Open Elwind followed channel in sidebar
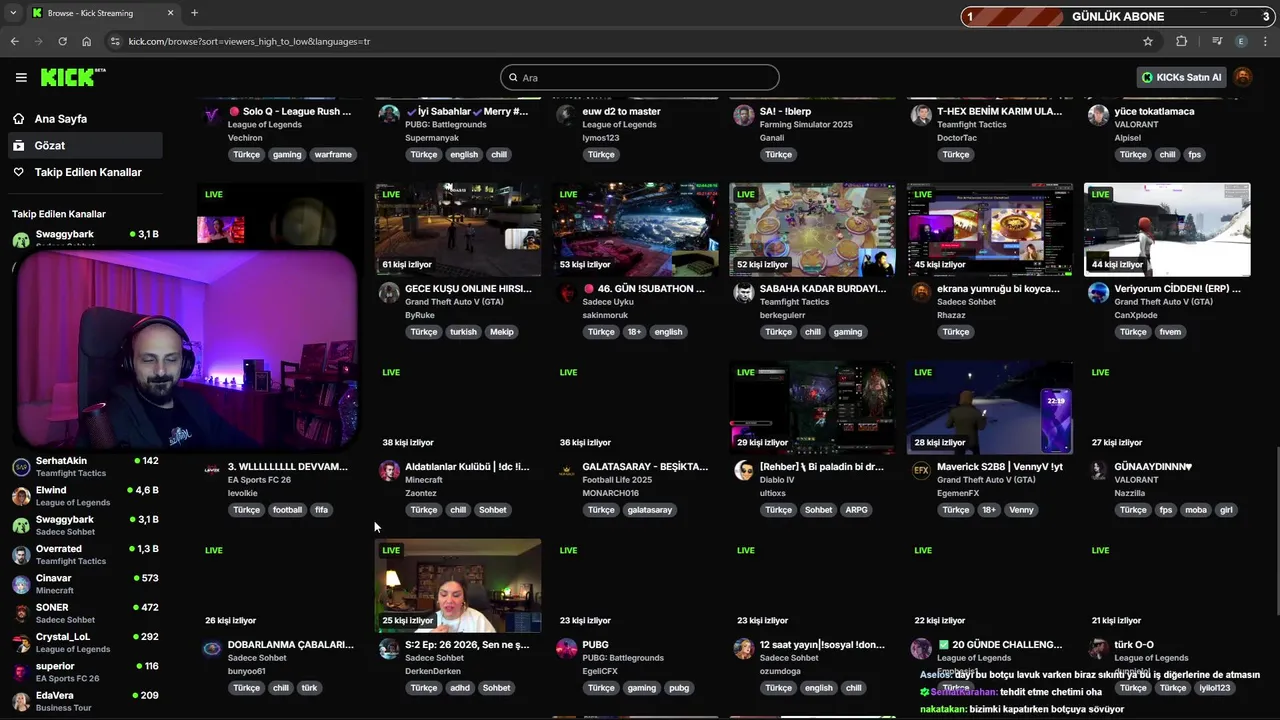 coord(85,496)
